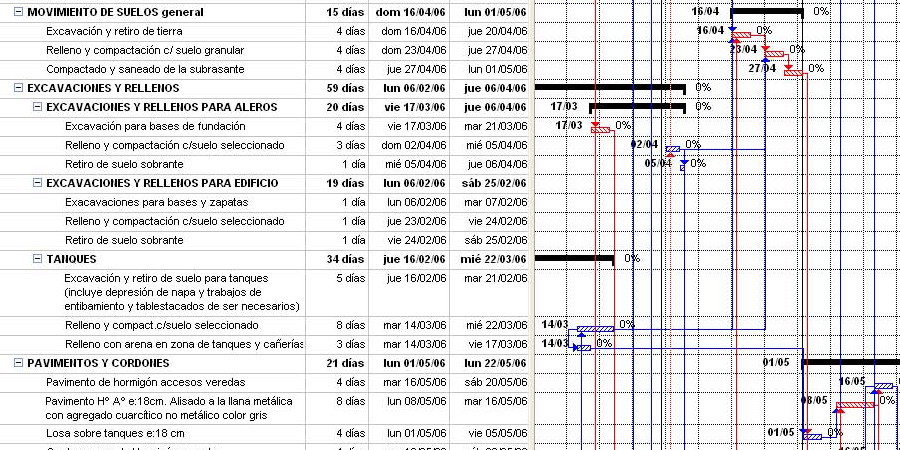This screenshot has width=900, height=450.
Task: Select the Excavación y retiro de tierra task
Action: (114, 31)
